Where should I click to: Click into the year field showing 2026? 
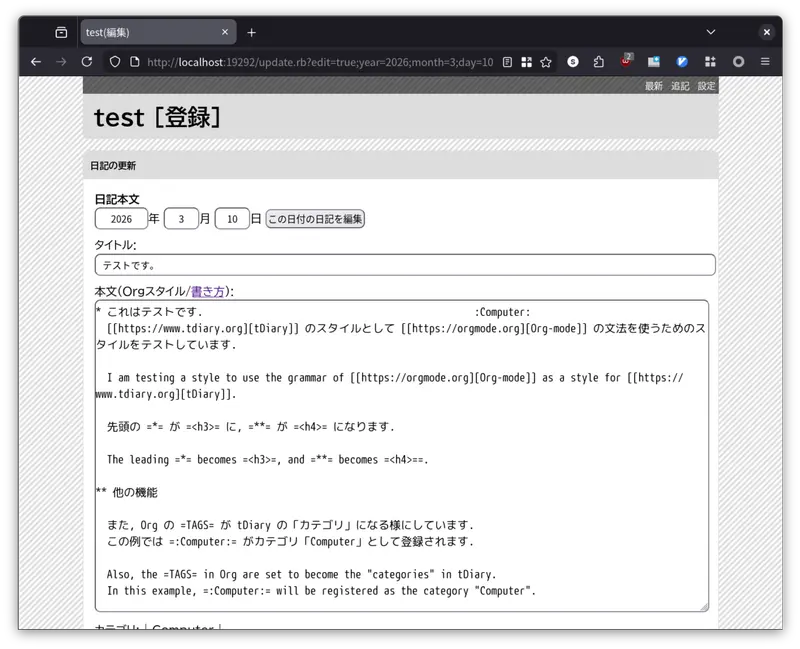pos(121,219)
